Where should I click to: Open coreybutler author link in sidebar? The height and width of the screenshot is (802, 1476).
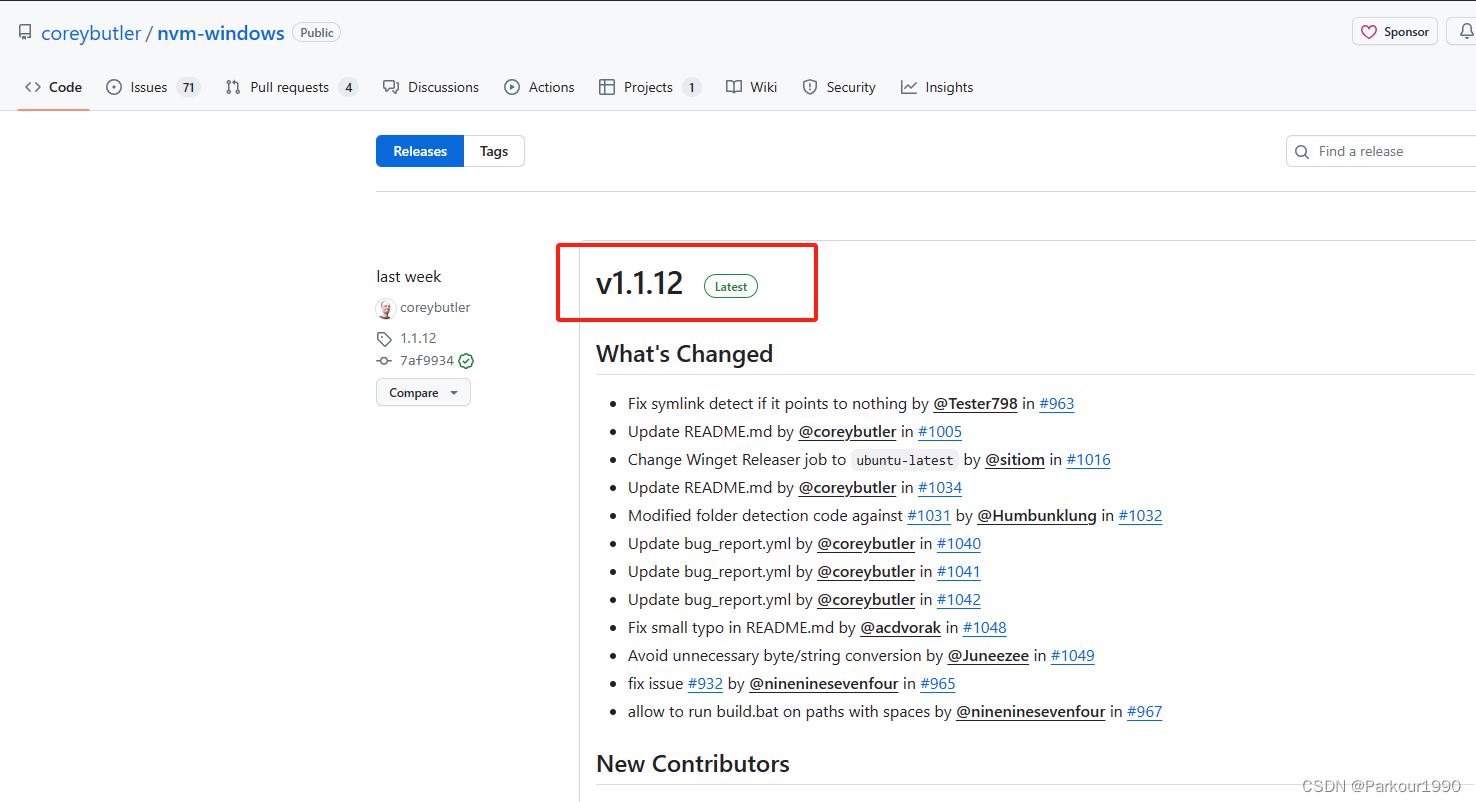coord(435,307)
